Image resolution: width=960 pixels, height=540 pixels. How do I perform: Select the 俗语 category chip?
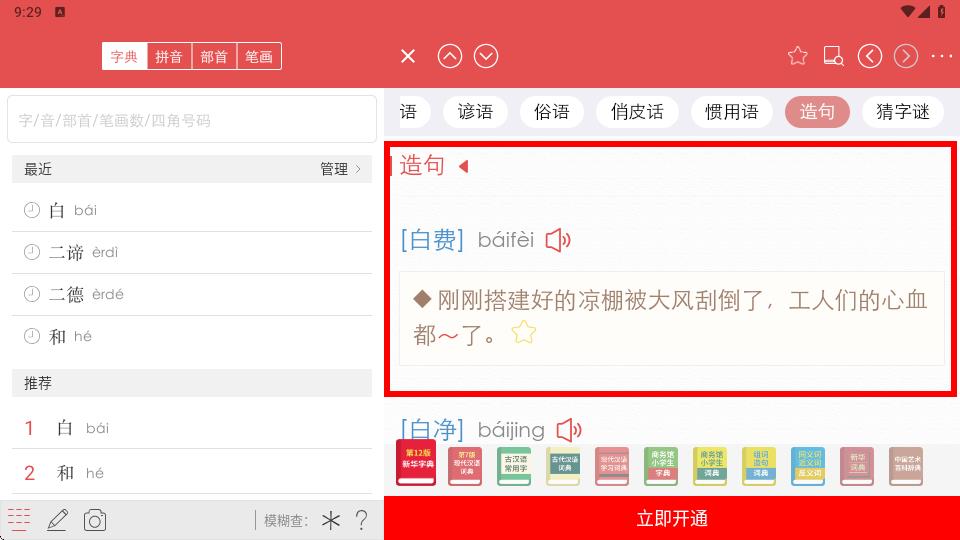point(552,112)
